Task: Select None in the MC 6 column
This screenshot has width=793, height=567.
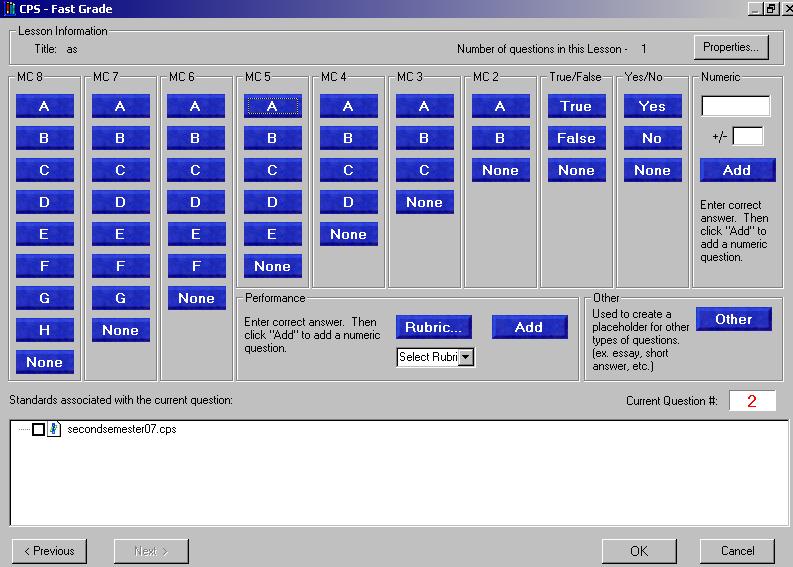Action: pyautogui.click(x=196, y=298)
